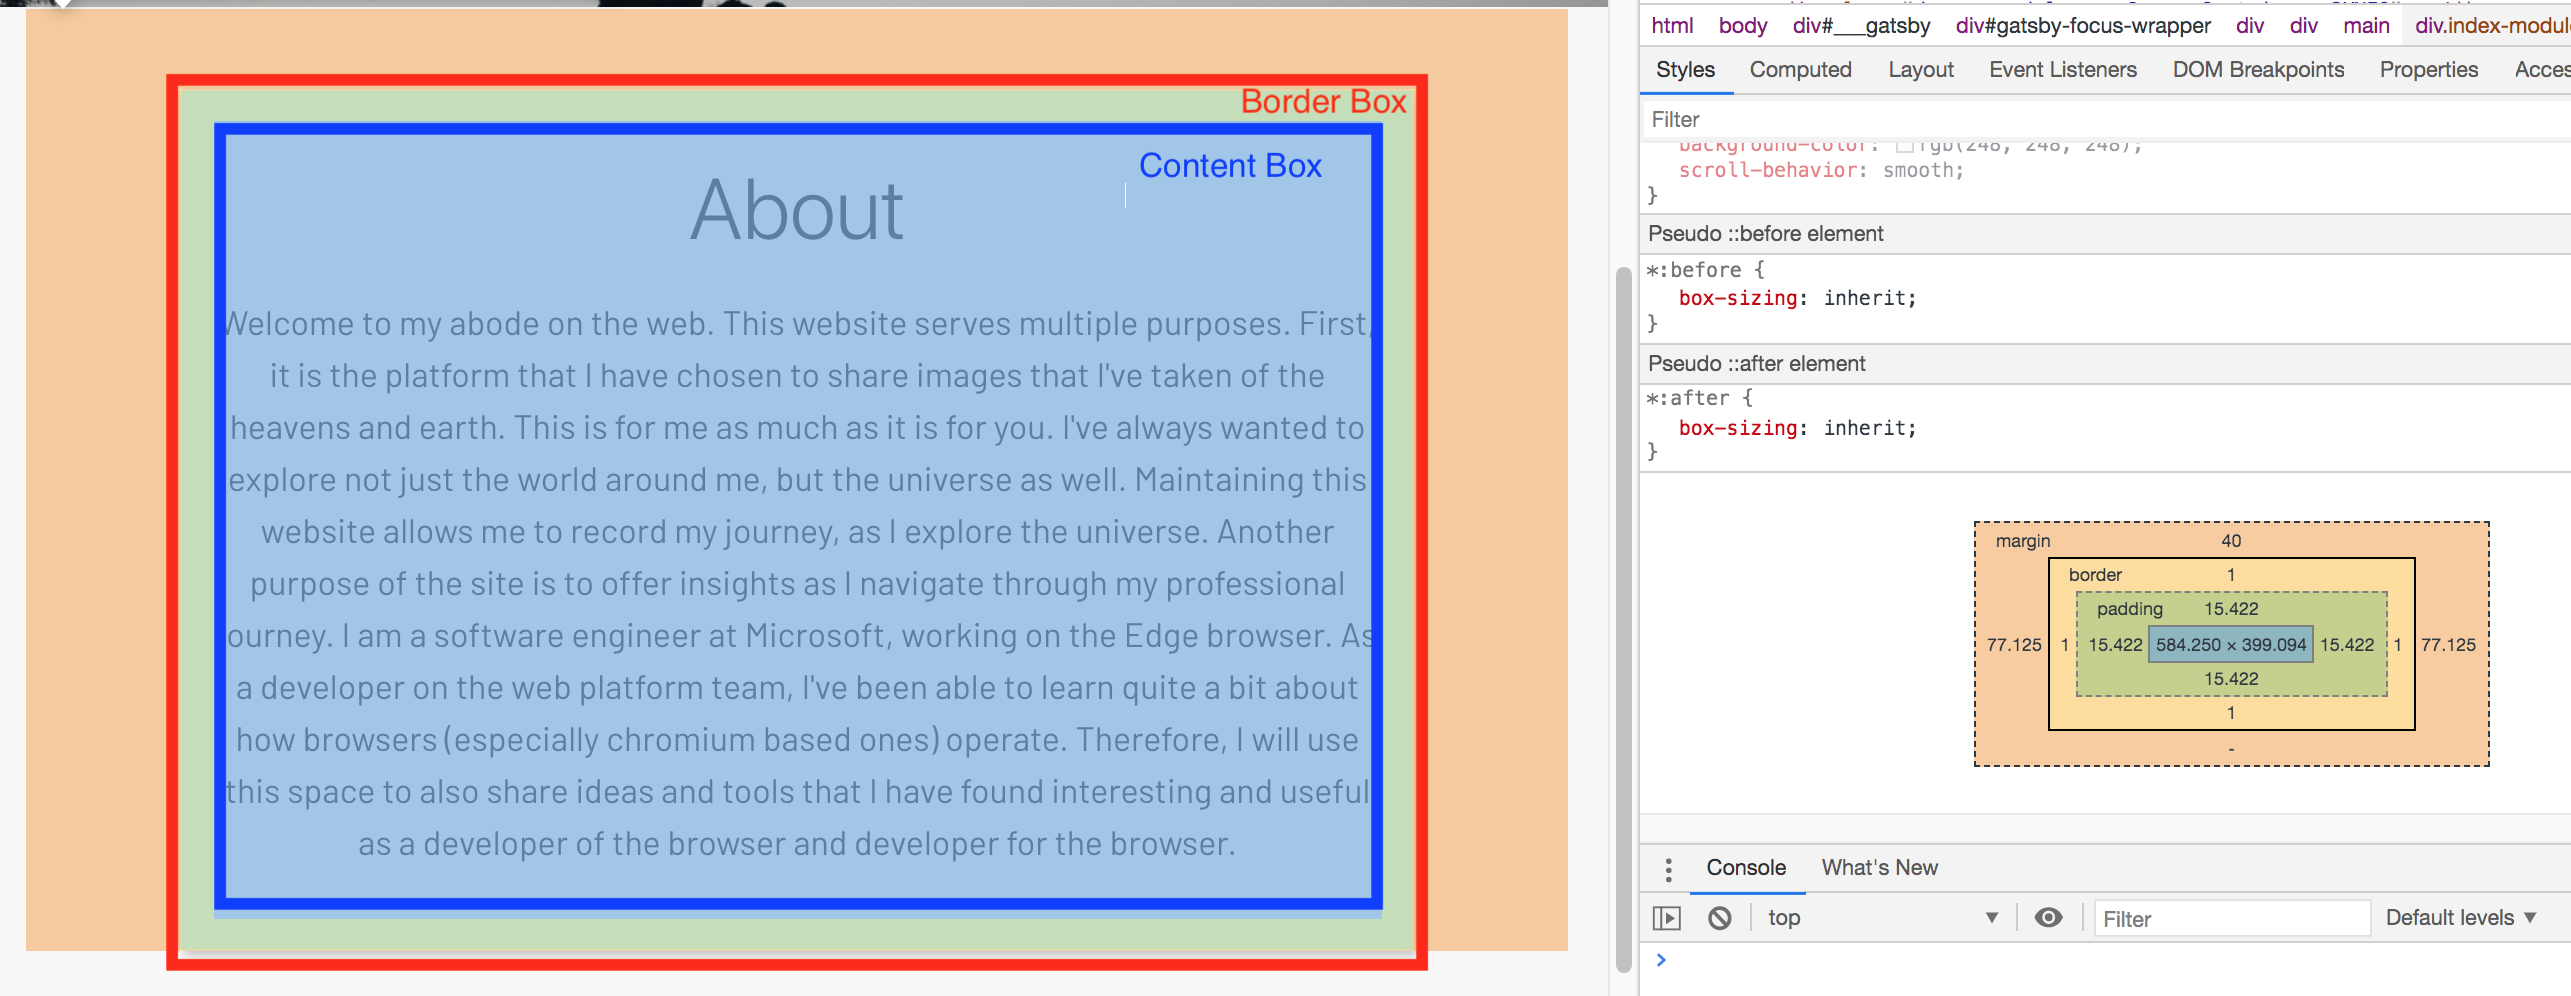Select the main breadcrumb element
The image size is (2571, 996).
click(x=2365, y=26)
